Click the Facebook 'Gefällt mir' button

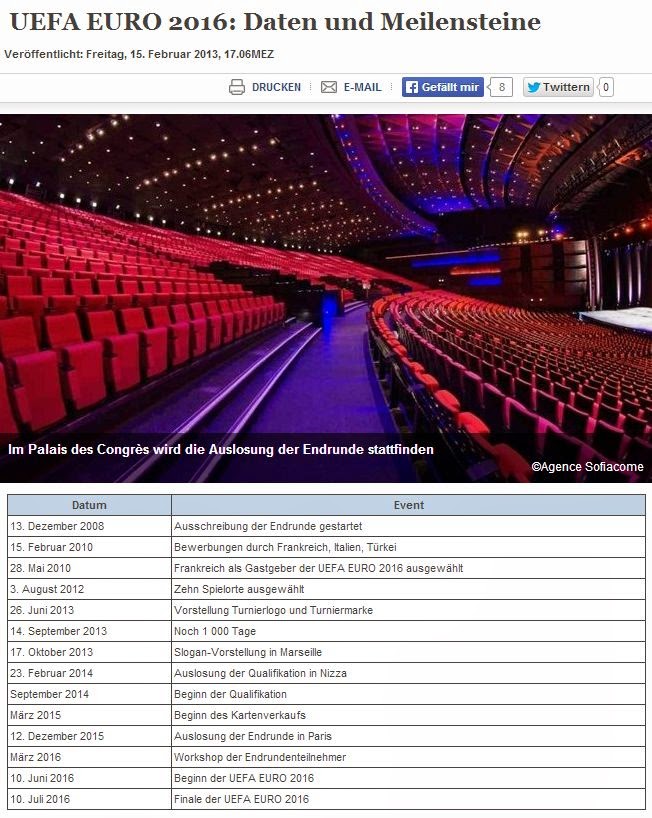point(443,87)
